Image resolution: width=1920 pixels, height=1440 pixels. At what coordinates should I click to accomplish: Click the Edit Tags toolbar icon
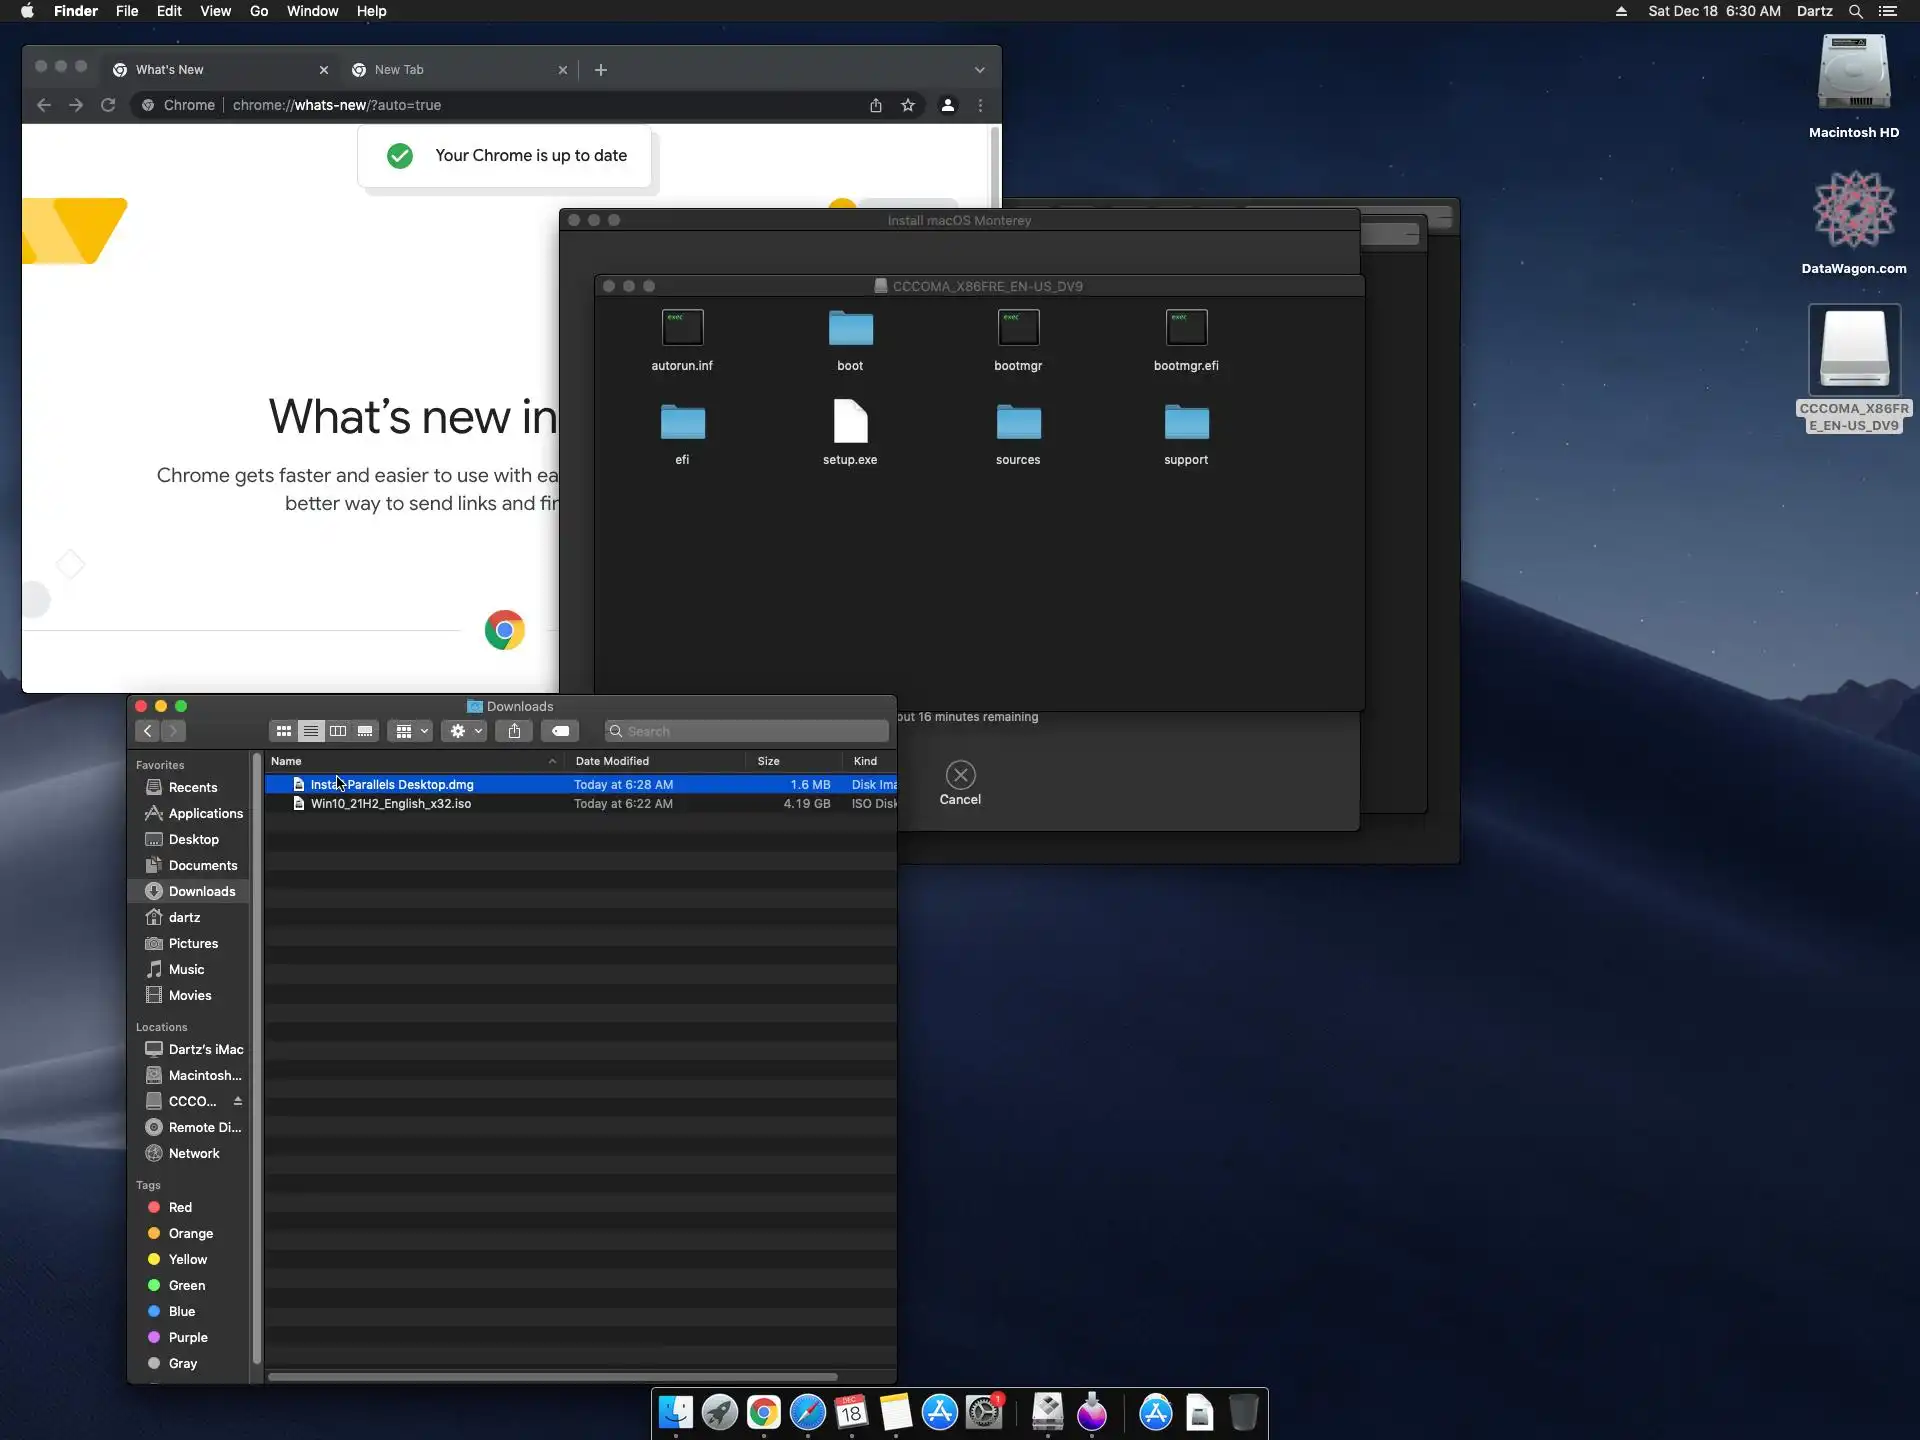(560, 731)
